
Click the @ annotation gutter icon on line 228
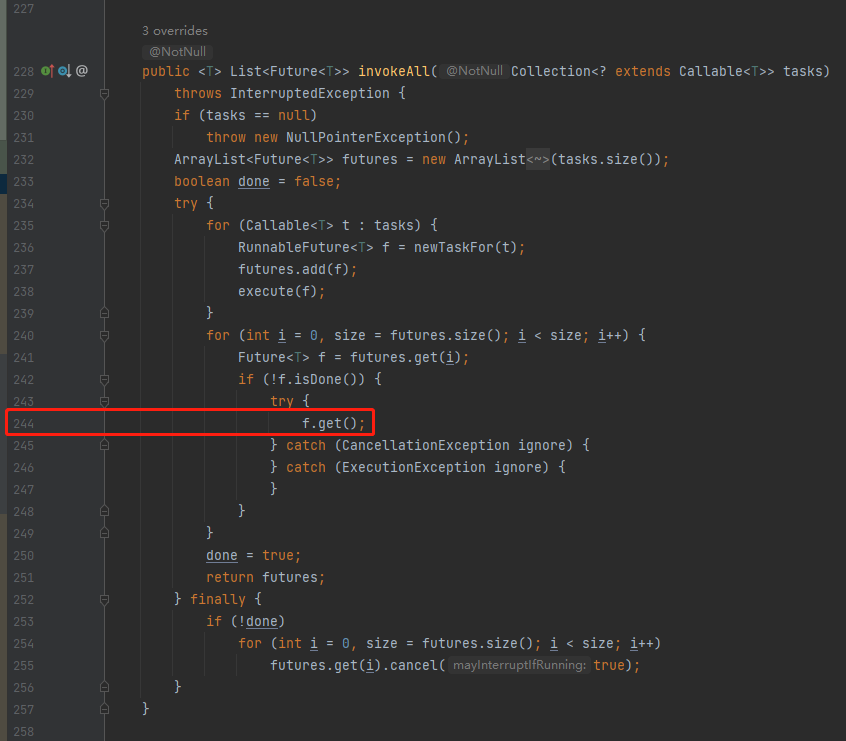click(82, 71)
